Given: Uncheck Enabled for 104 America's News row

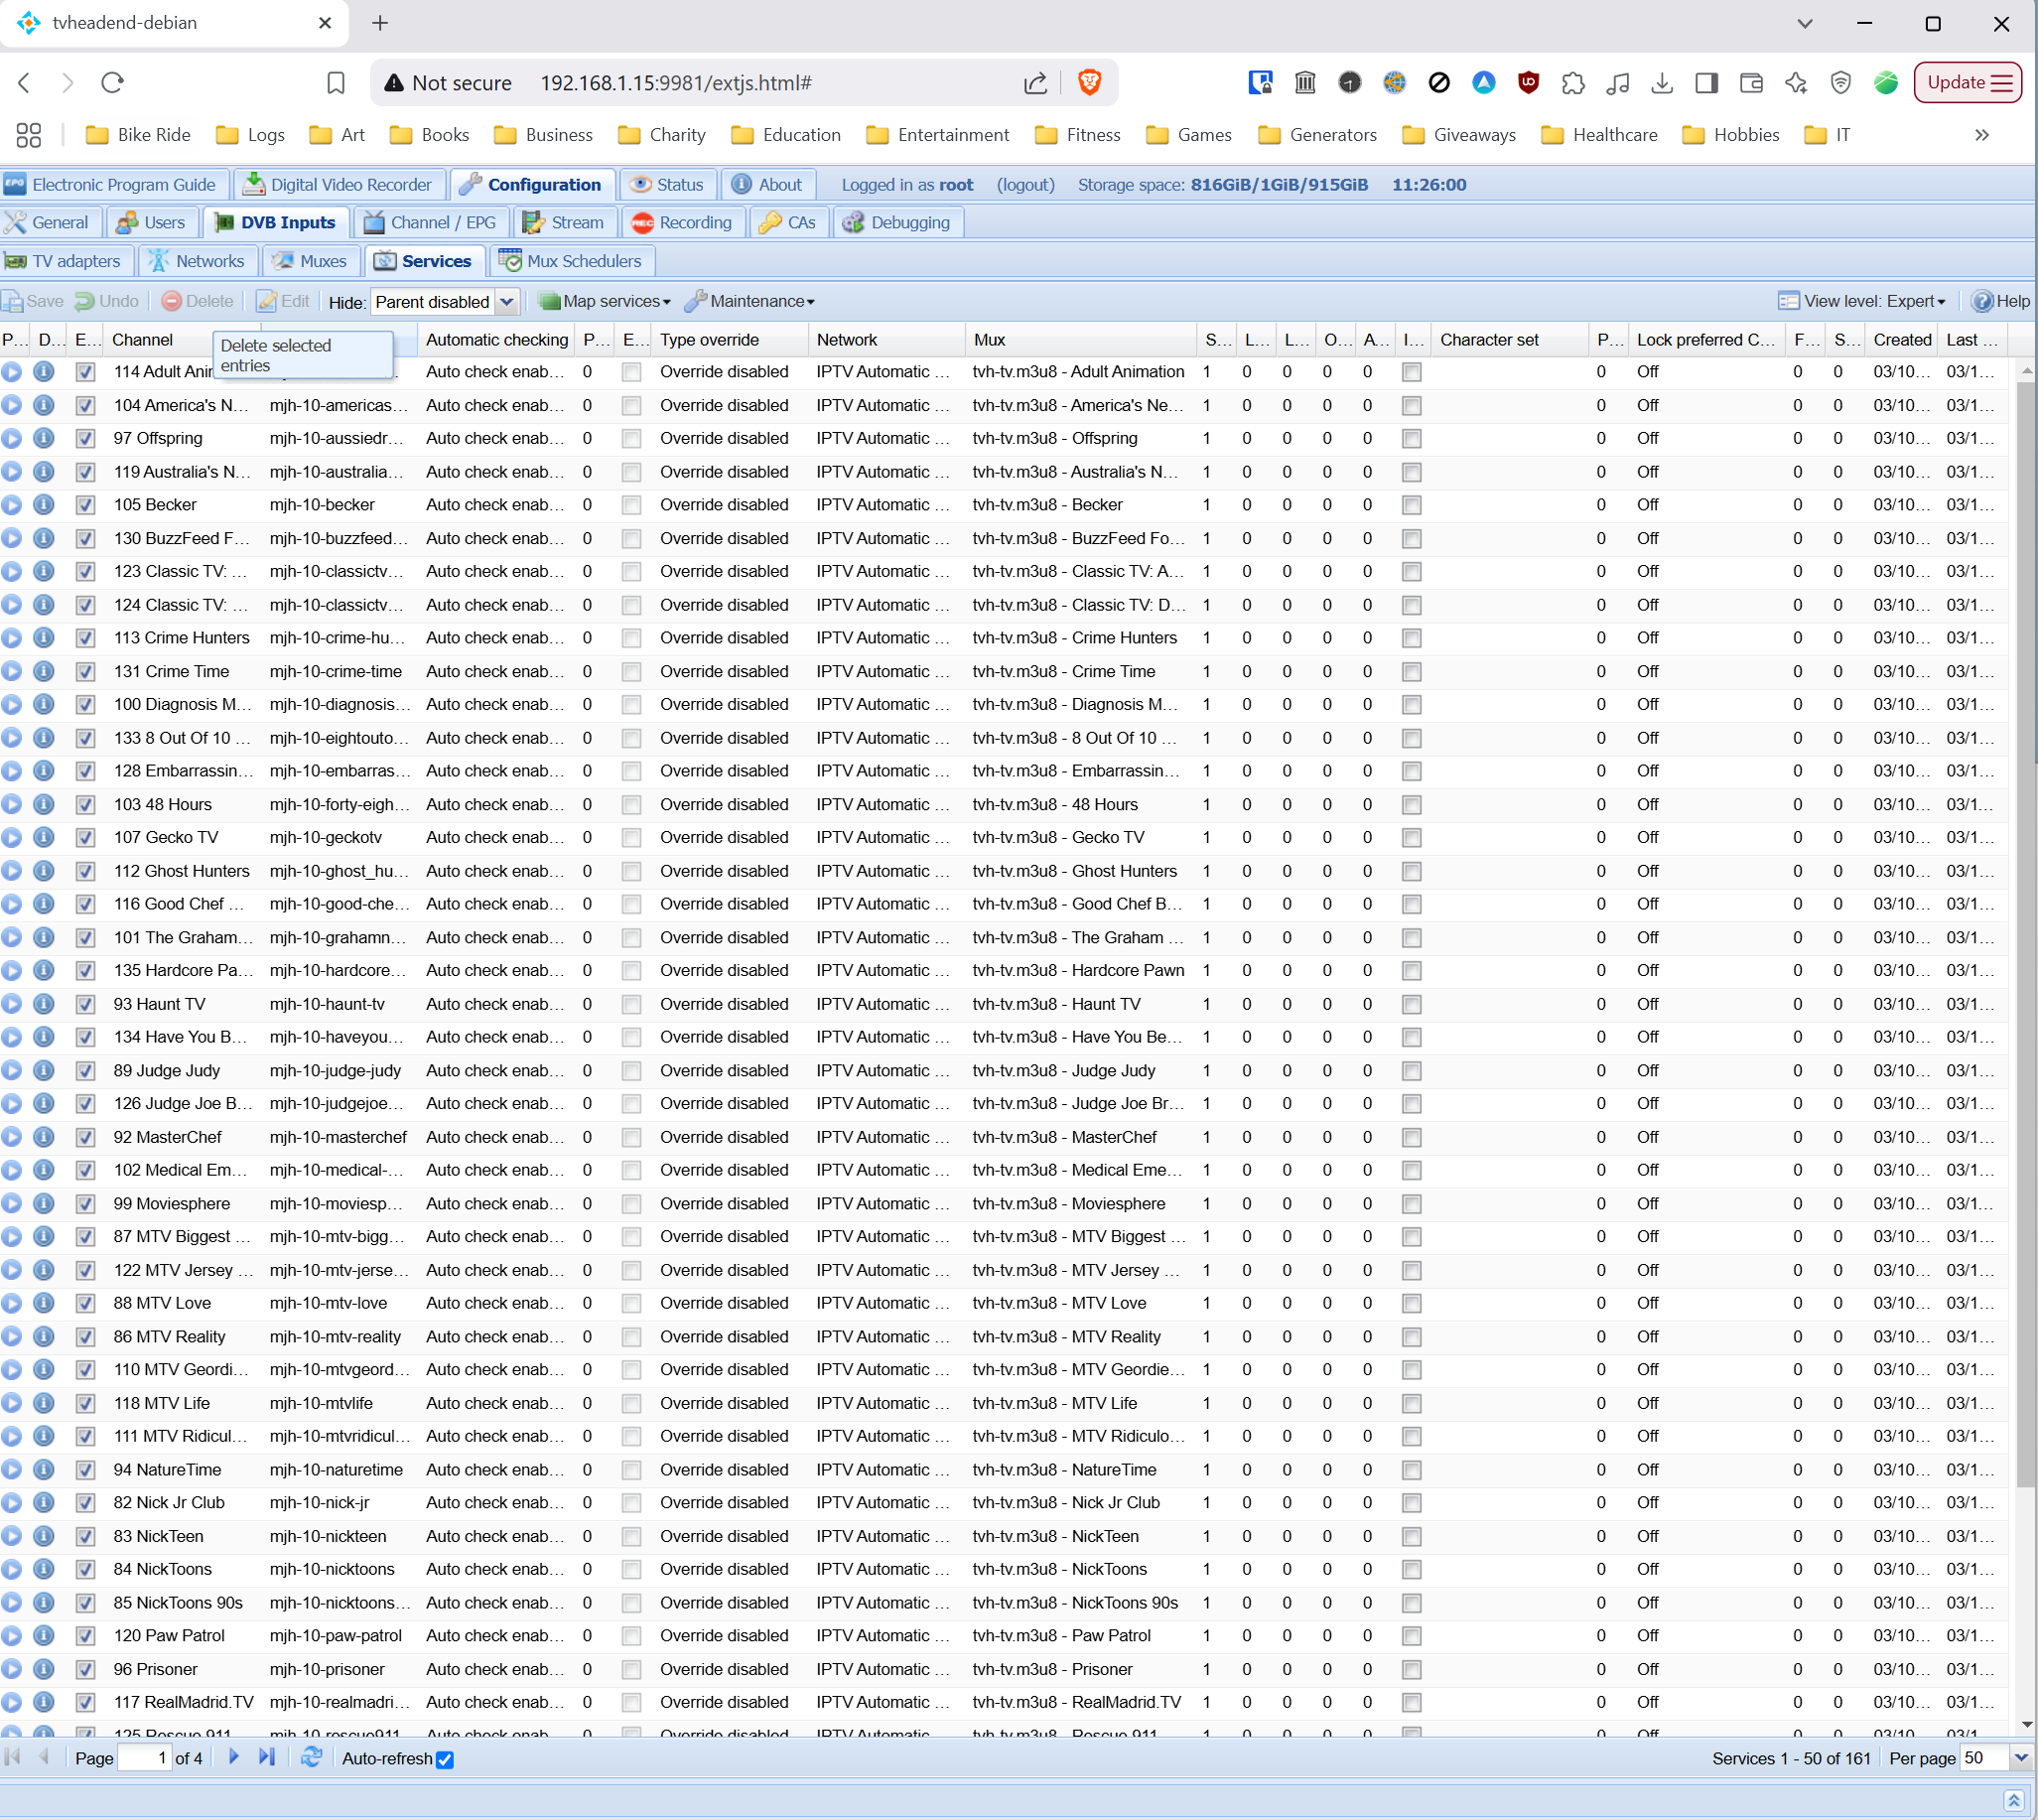Looking at the screenshot, I should [86, 406].
